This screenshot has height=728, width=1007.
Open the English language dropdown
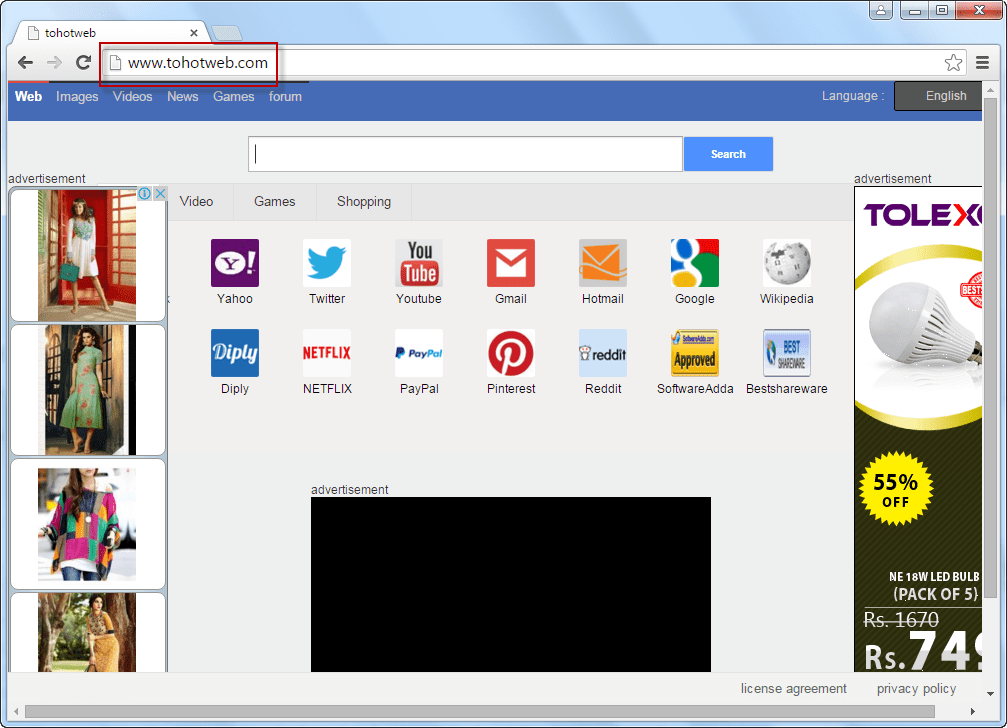point(938,96)
